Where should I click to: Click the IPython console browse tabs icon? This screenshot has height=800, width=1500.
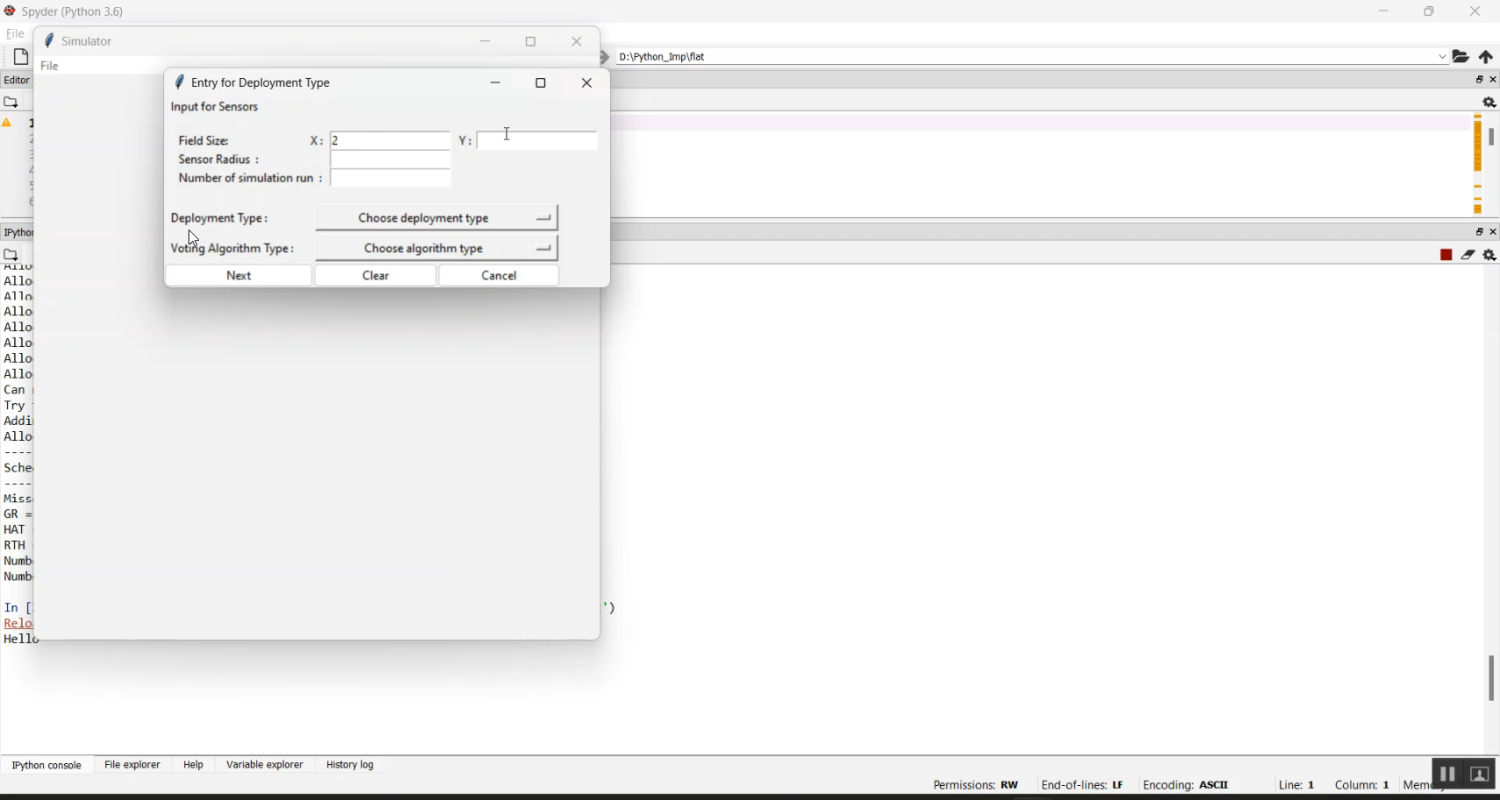(x=11, y=255)
